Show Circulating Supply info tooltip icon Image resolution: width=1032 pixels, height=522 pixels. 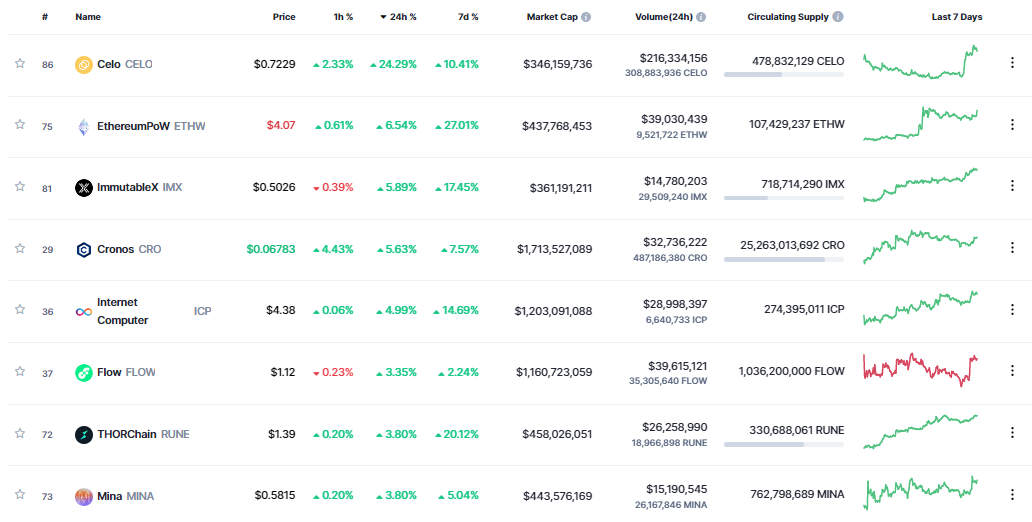click(x=838, y=17)
